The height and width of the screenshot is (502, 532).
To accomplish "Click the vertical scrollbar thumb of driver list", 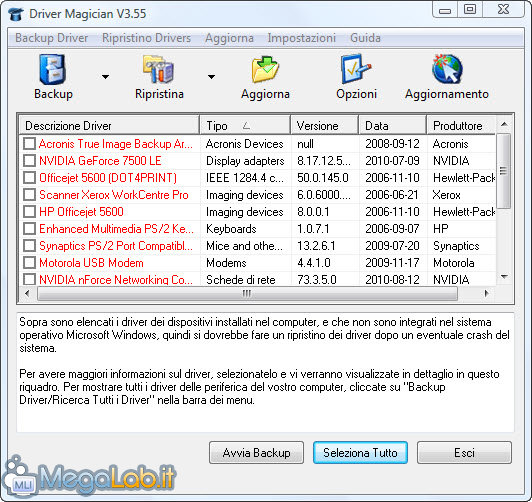I will [x=504, y=171].
